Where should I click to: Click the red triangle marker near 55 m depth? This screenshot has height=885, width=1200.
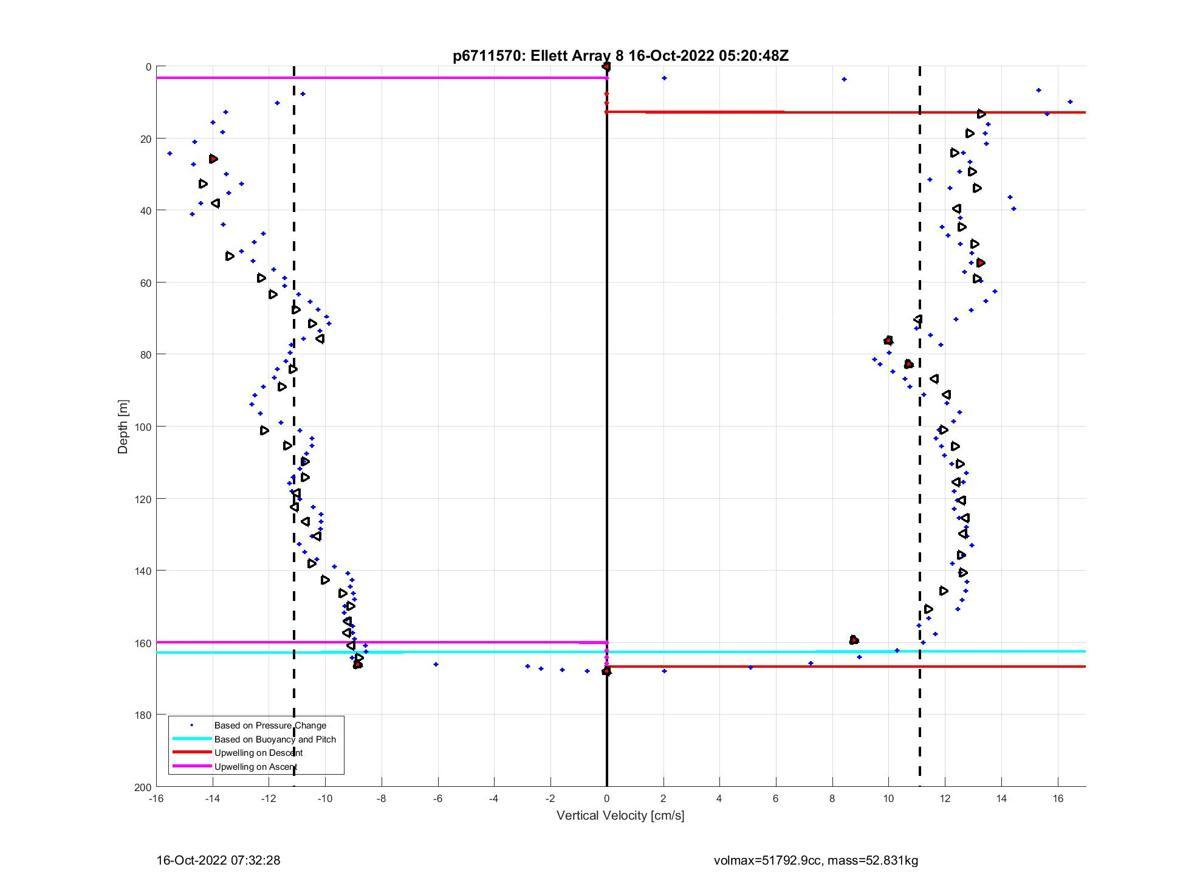980,263
